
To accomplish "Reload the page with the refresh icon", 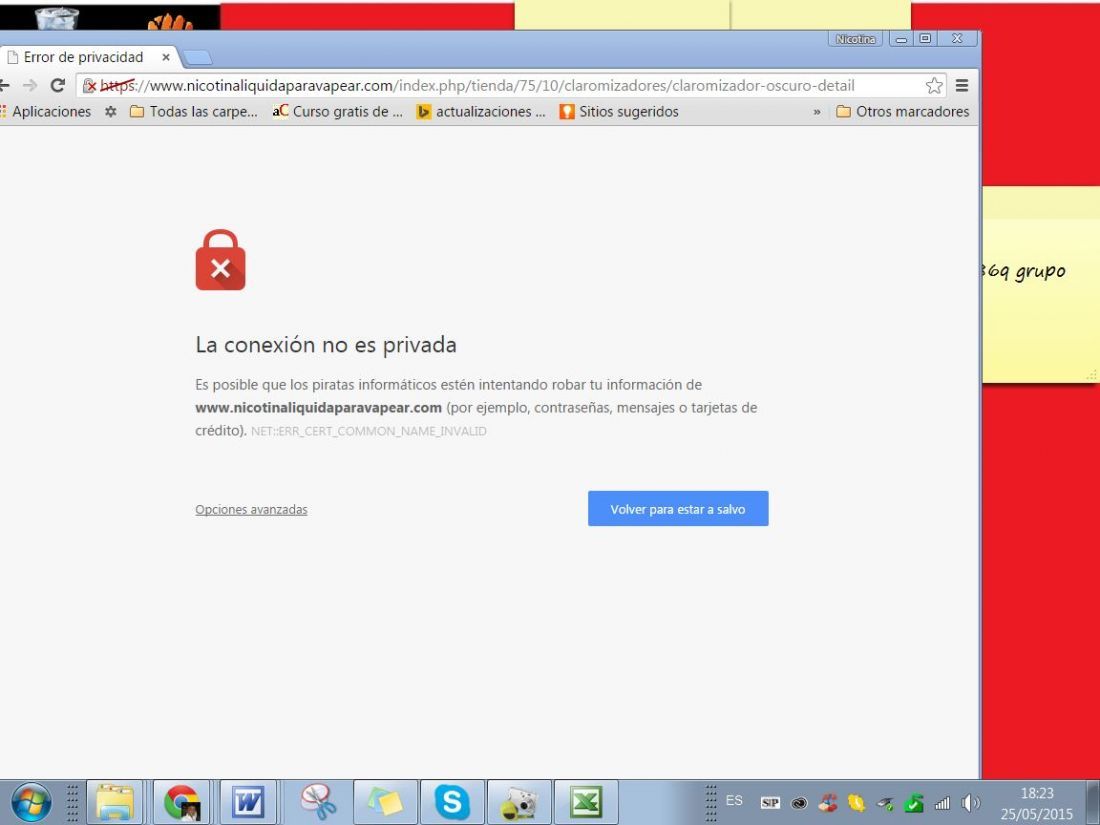I will pos(58,86).
